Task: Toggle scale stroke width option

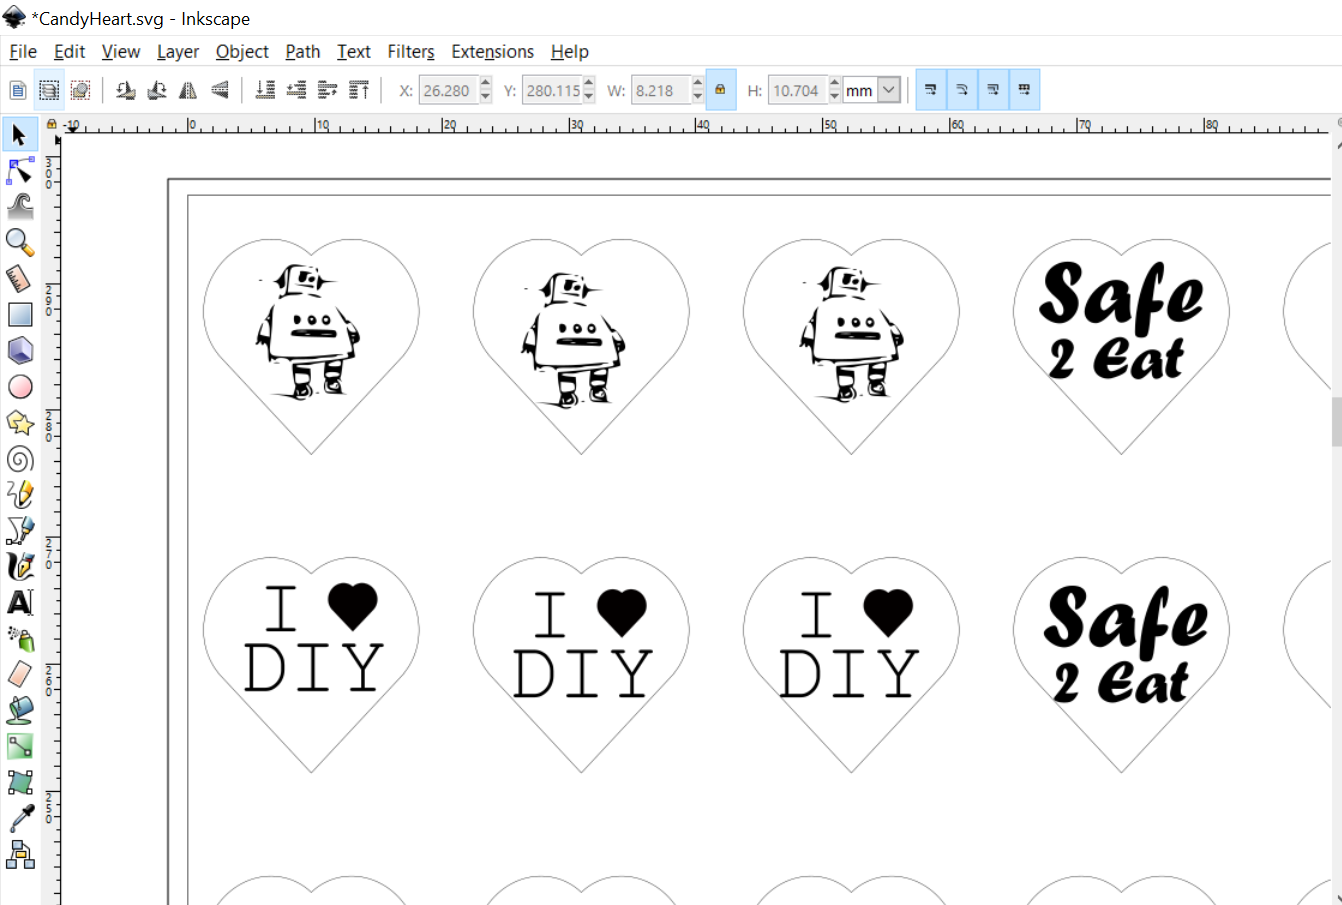Action: click(930, 90)
